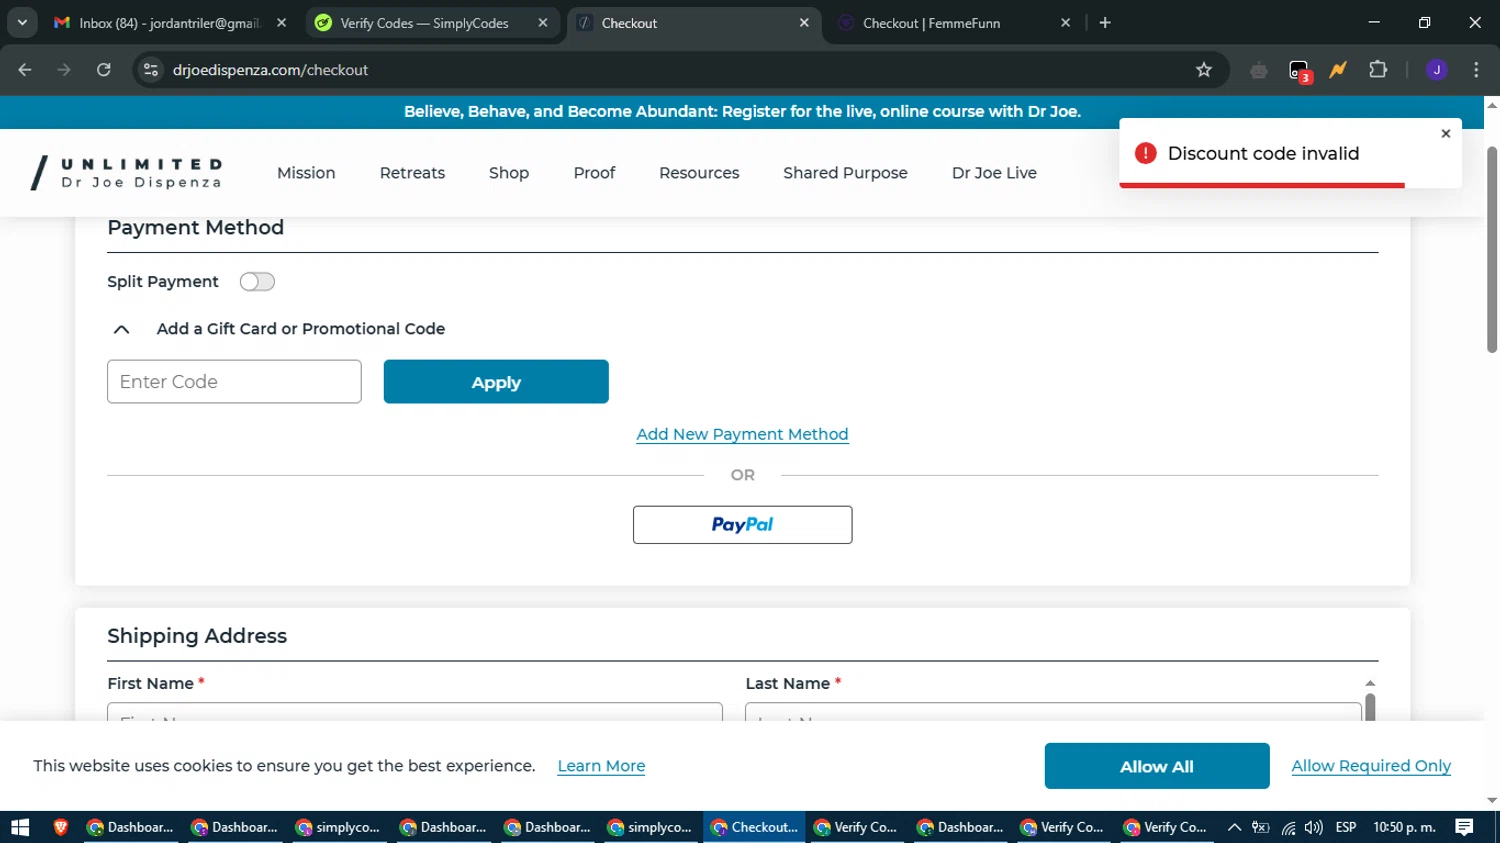Open Add New Payment Method link
The image size is (1500, 843).
click(x=742, y=434)
